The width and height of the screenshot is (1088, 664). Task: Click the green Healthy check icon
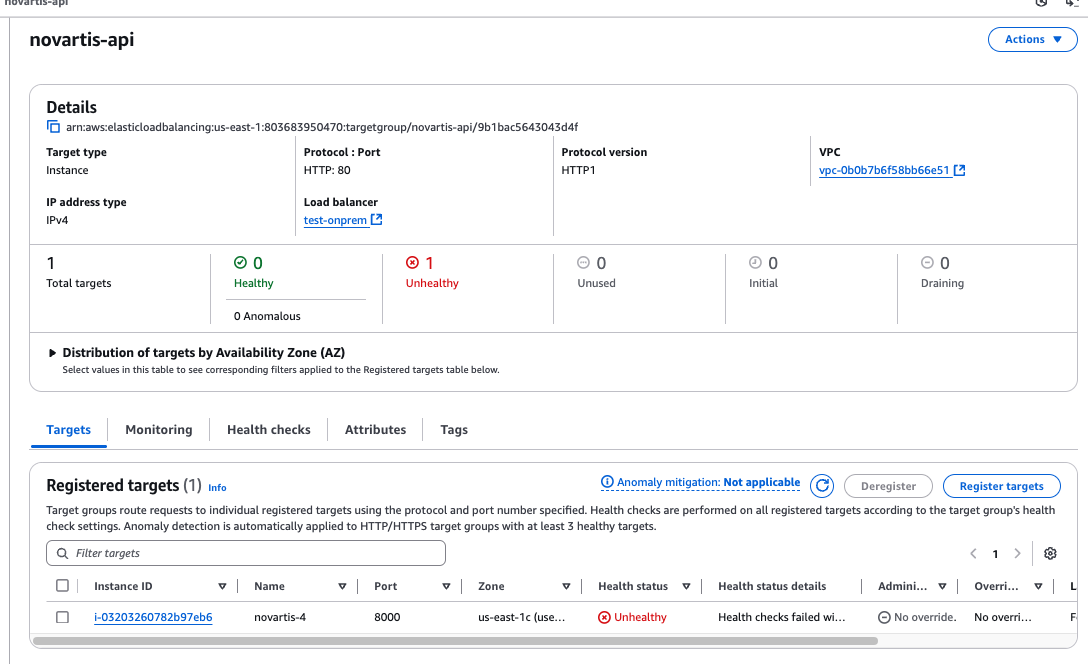coord(240,262)
